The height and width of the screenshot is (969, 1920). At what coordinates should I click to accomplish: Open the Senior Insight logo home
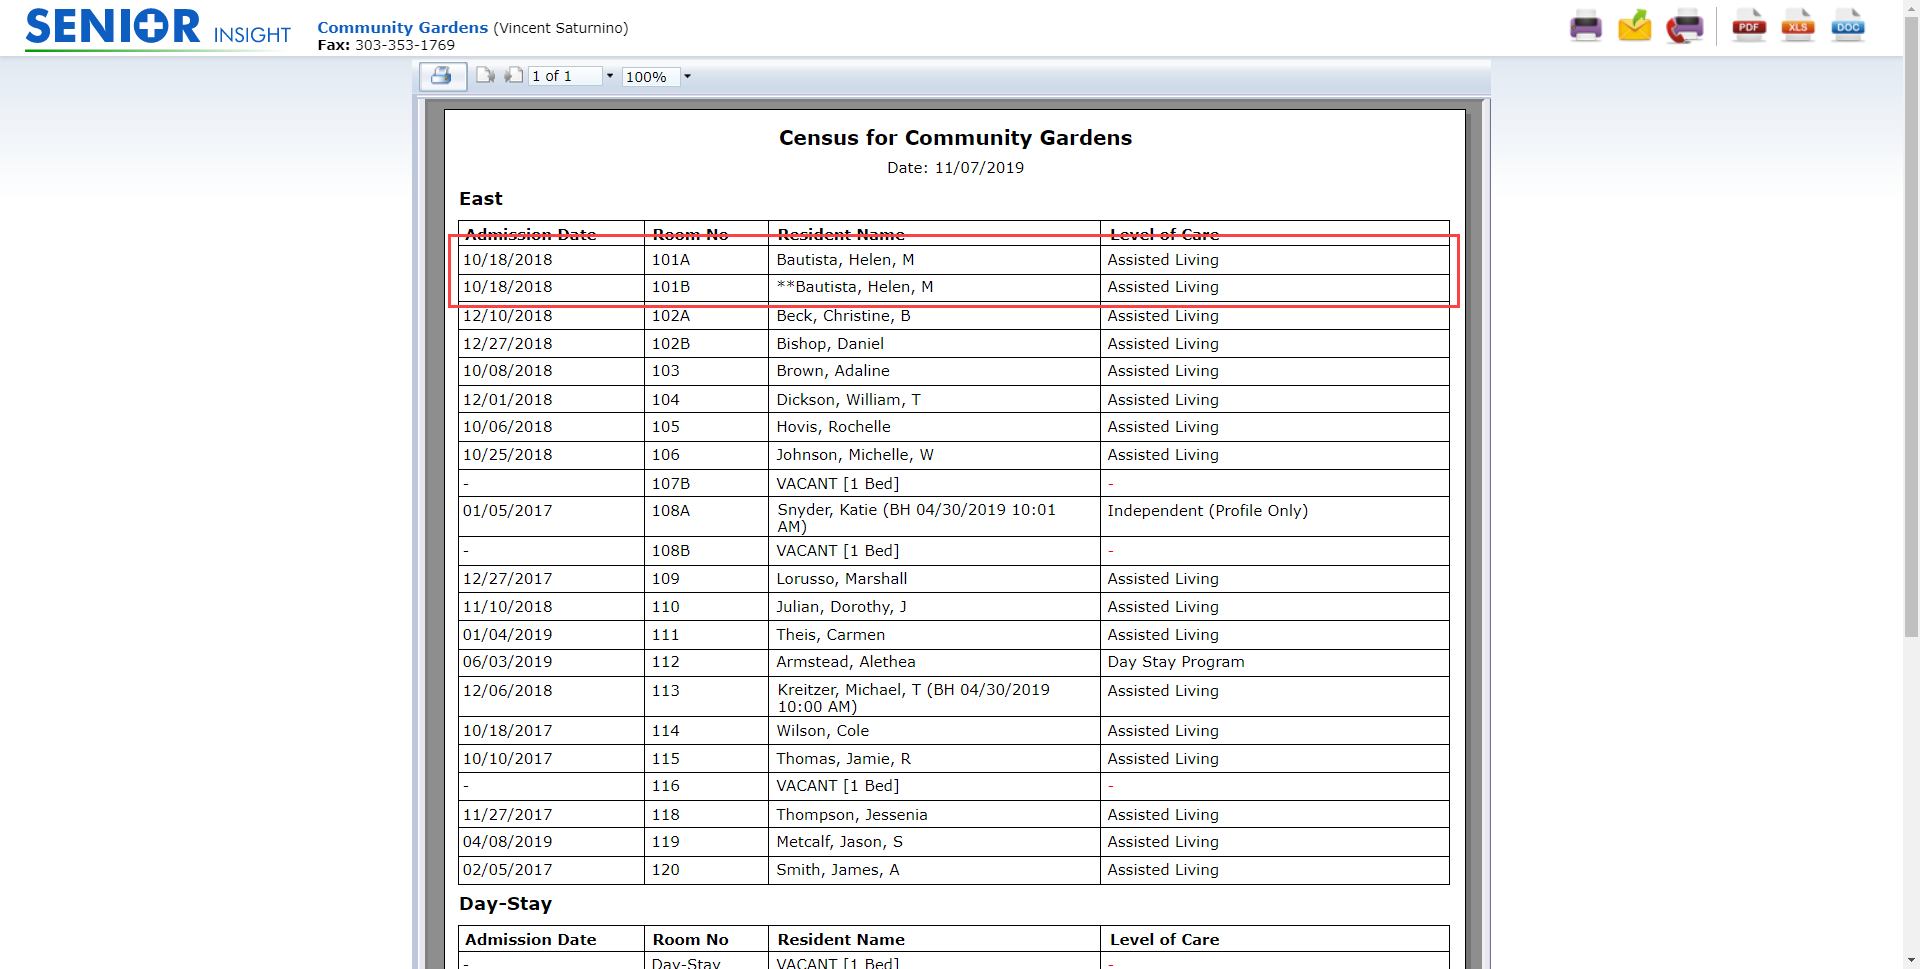click(x=158, y=28)
